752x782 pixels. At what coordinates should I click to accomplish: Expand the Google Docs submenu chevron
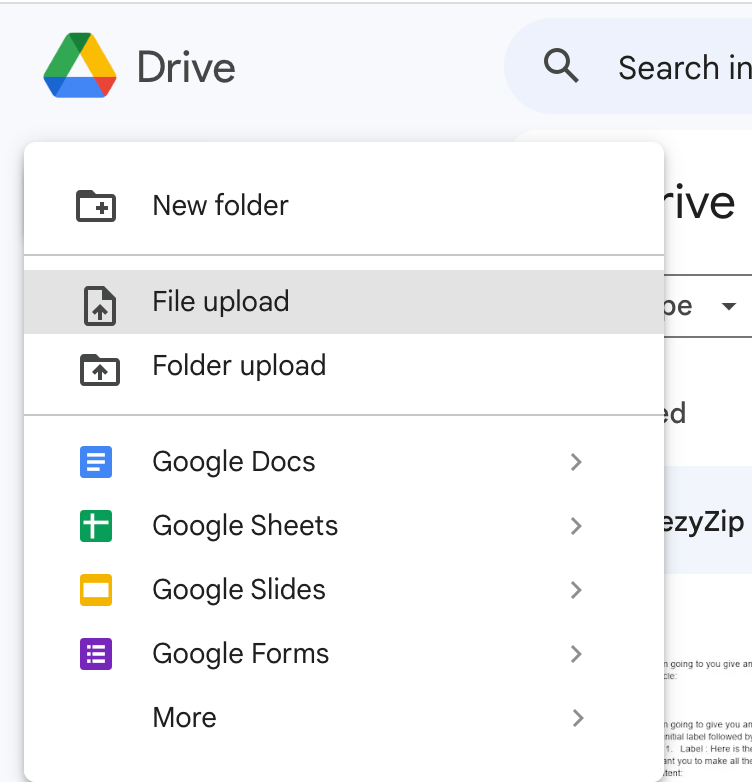pyautogui.click(x=576, y=462)
